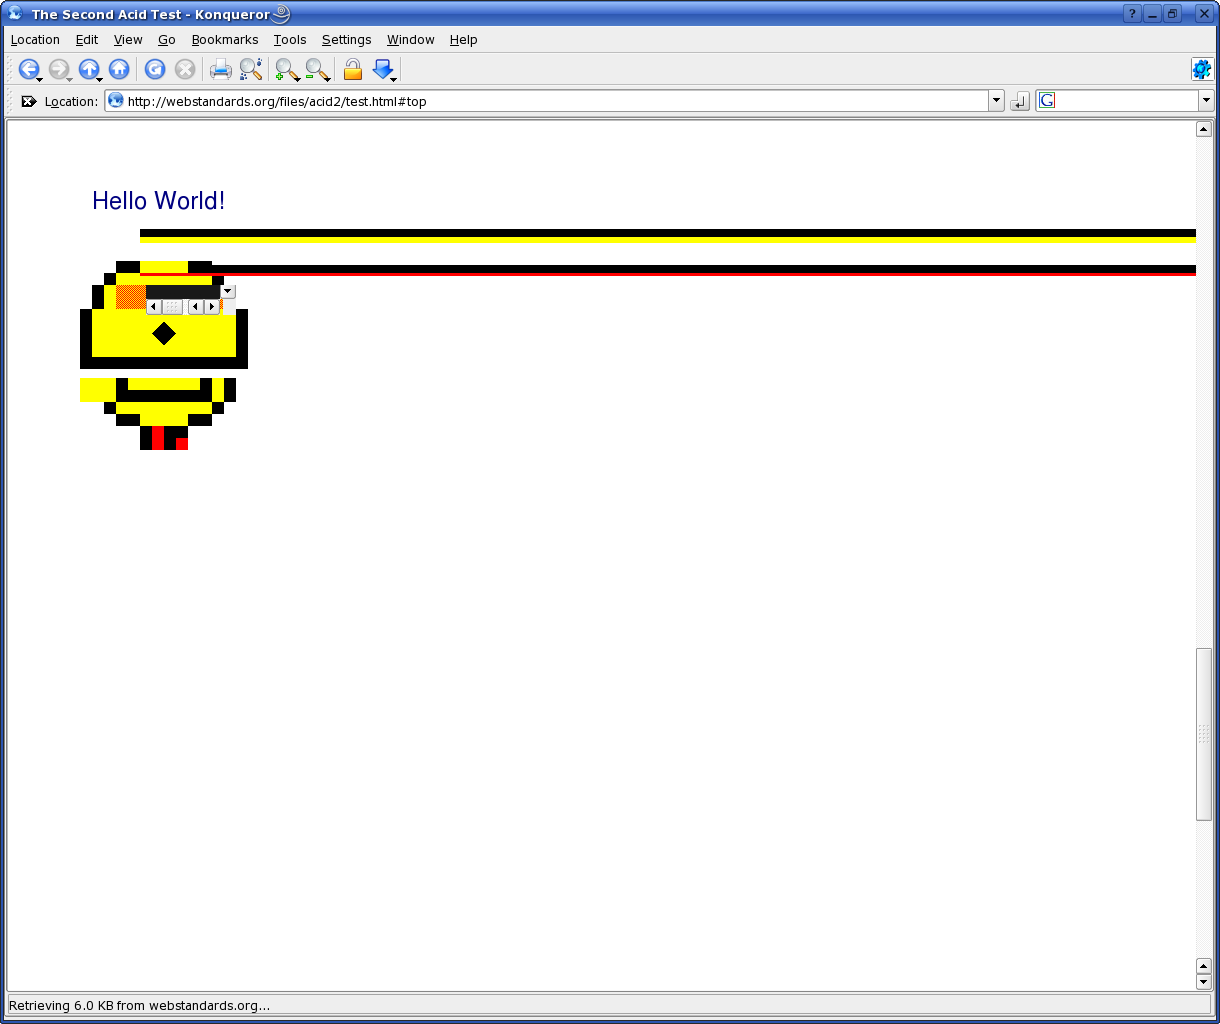The width and height of the screenshot is (1220, 1024).
Task: Reload the page with the Reload icon
Action: [155, 69]
